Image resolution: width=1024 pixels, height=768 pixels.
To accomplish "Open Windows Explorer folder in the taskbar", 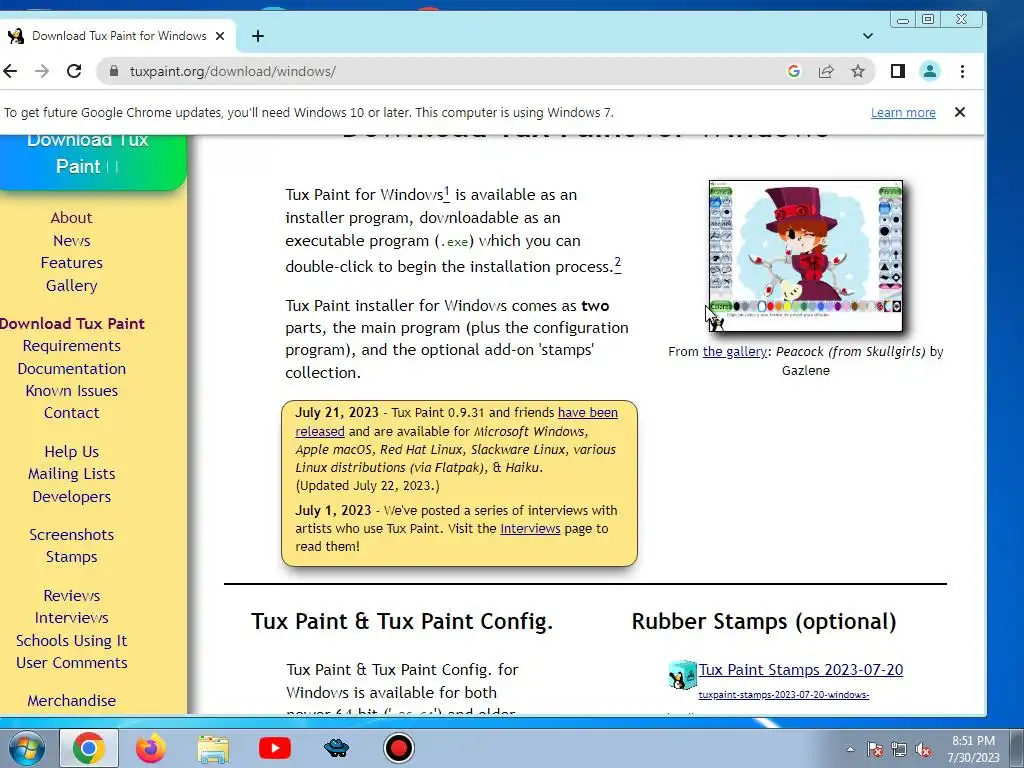I will (213, 748).
